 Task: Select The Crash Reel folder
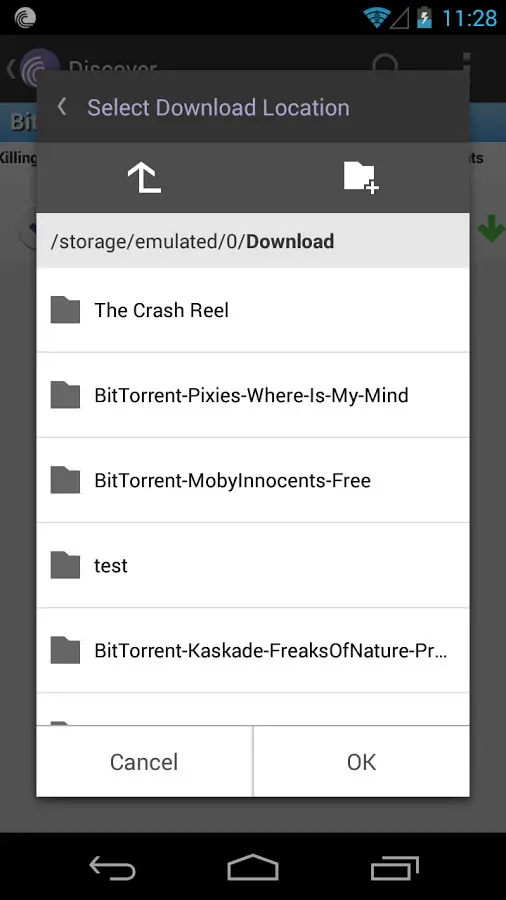253,311
